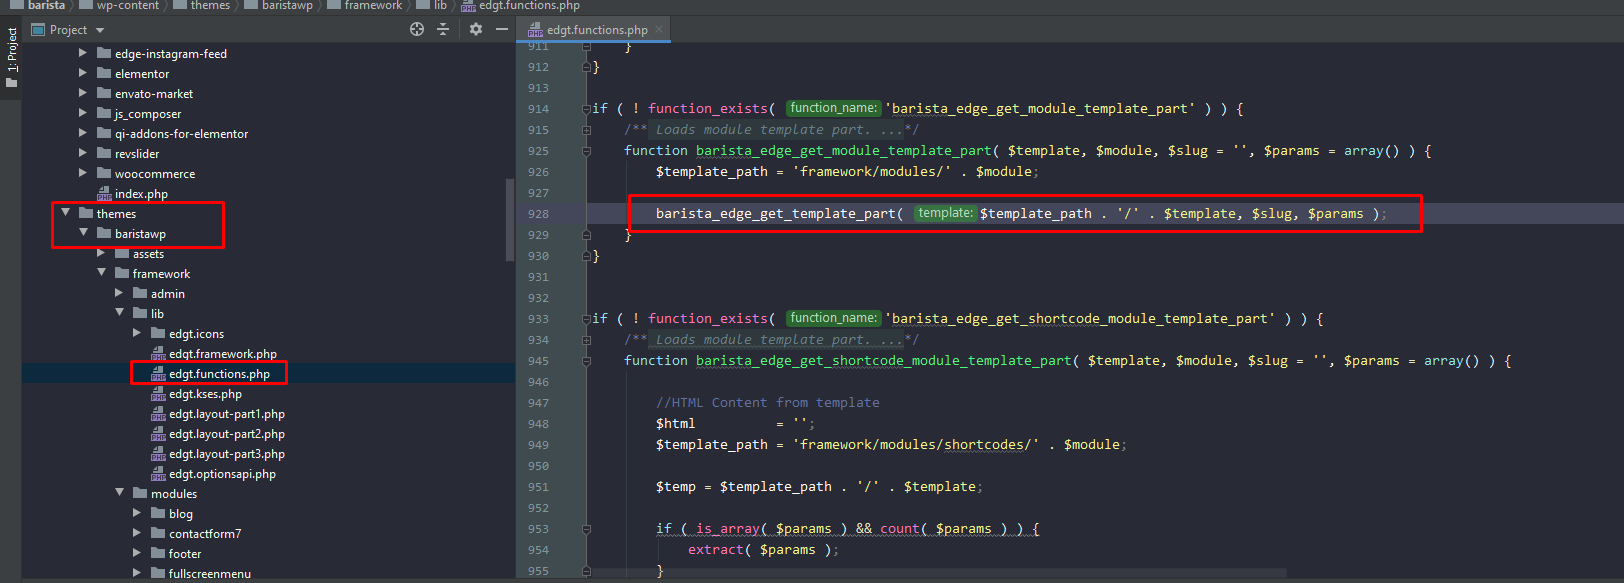
Task: Select edgt.functions.php in the project tree
Action: tap(219, 374)
